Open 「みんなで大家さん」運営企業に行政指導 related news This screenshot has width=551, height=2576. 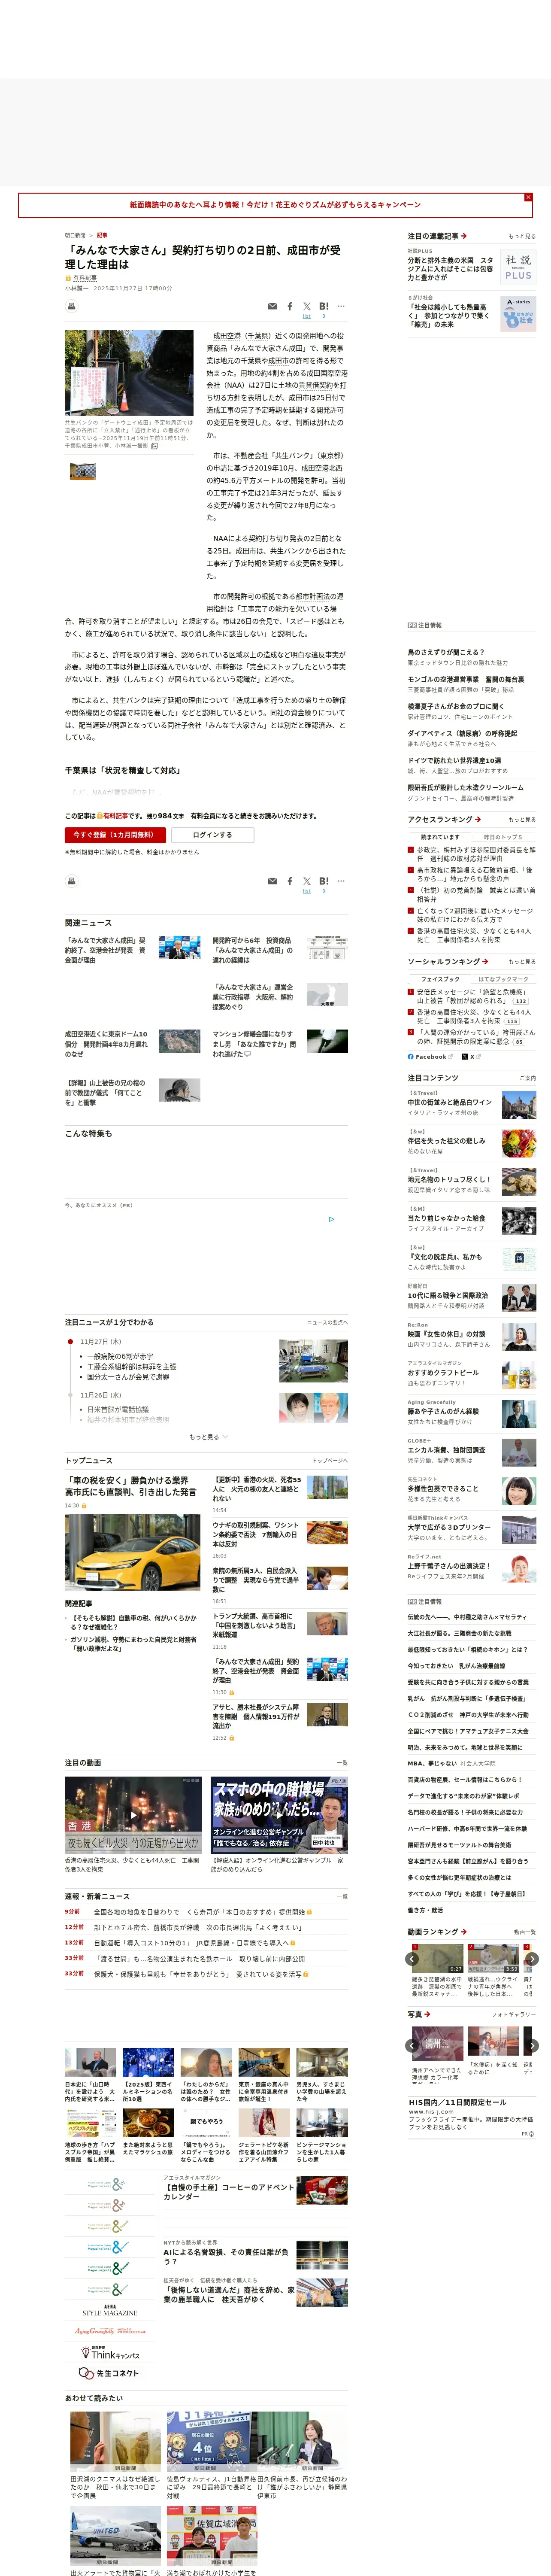pos(279,996)
